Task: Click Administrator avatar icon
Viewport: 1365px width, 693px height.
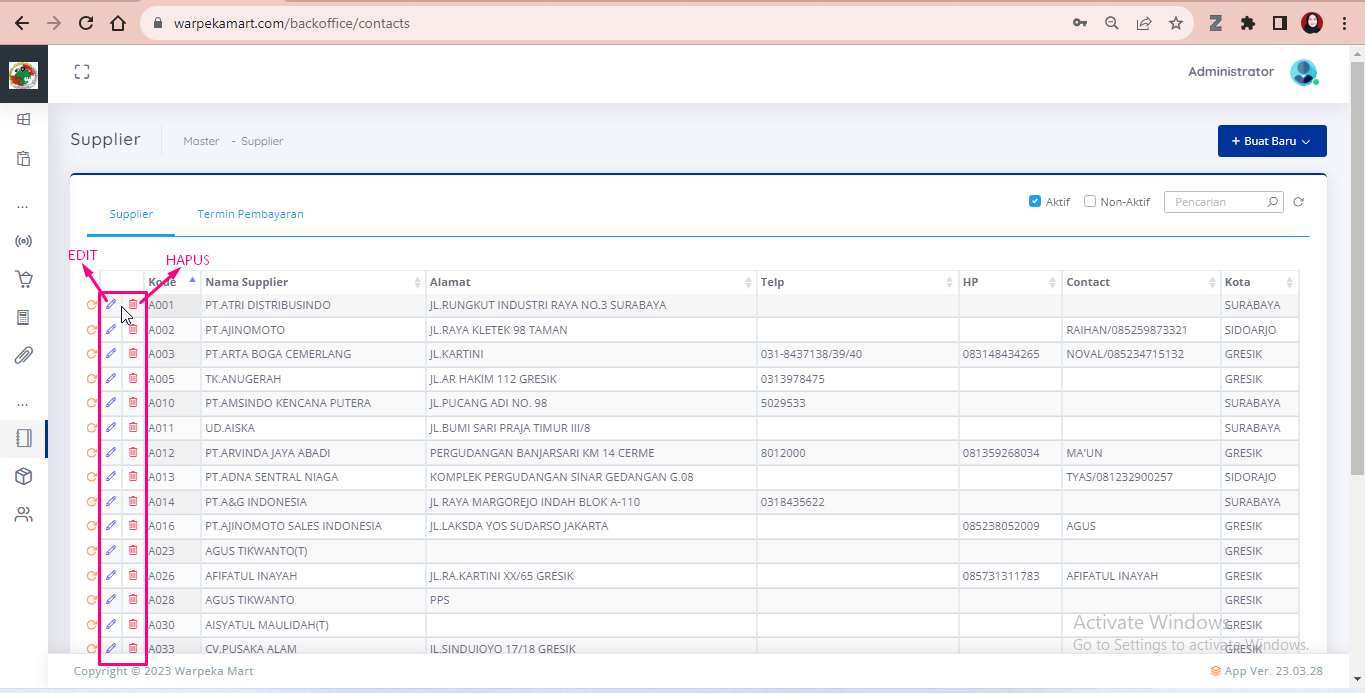Action: tap(1303, 72)
